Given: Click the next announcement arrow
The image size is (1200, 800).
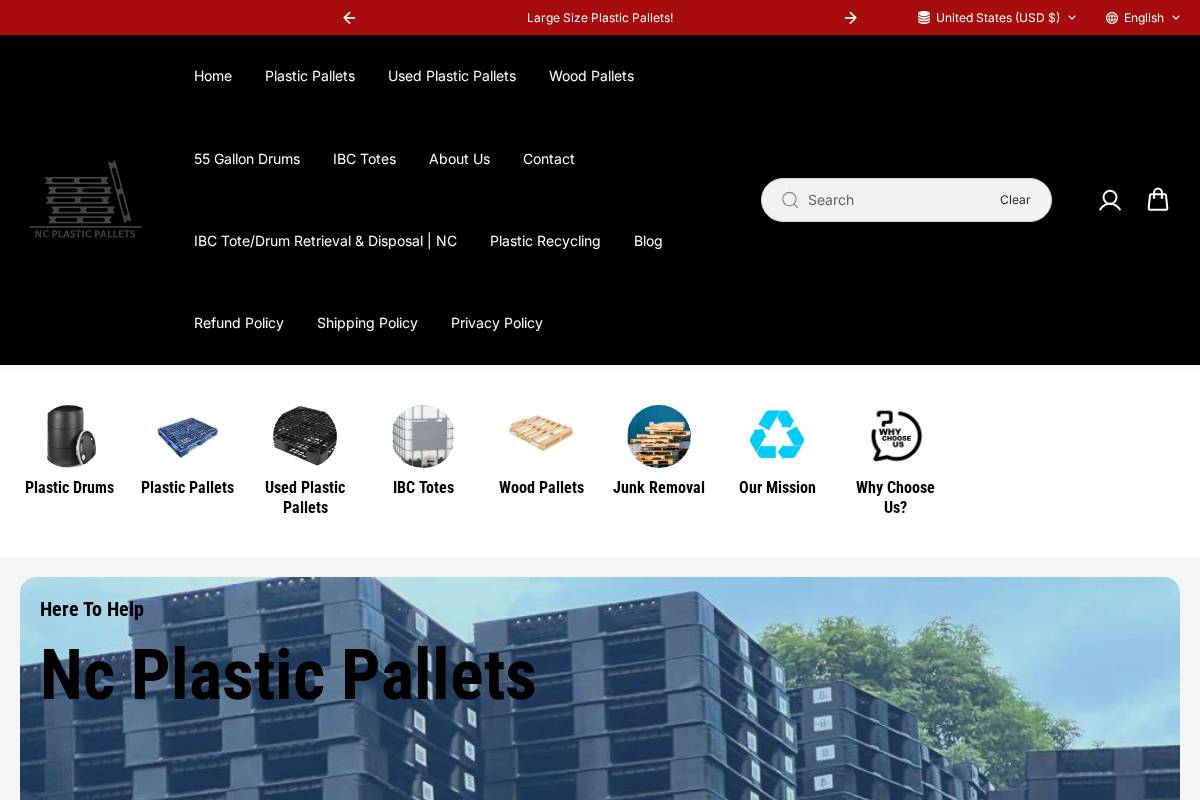Looking at the screenshot, I should pyautogui.click(x=851, y=18).
